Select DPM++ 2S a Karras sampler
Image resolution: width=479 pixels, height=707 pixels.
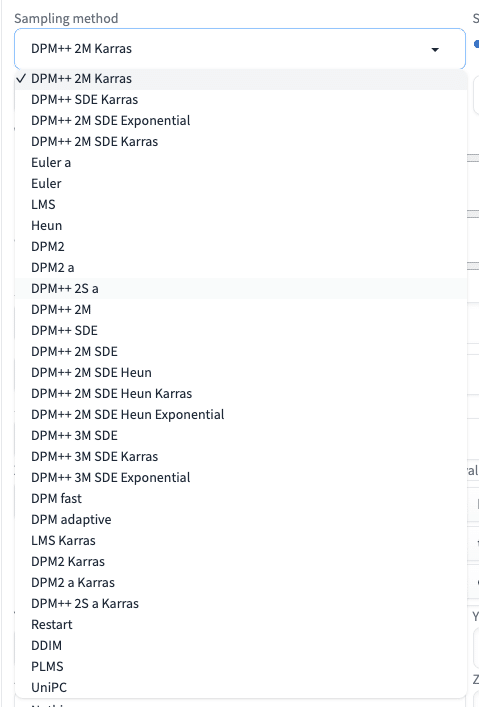tap(241, 603)
